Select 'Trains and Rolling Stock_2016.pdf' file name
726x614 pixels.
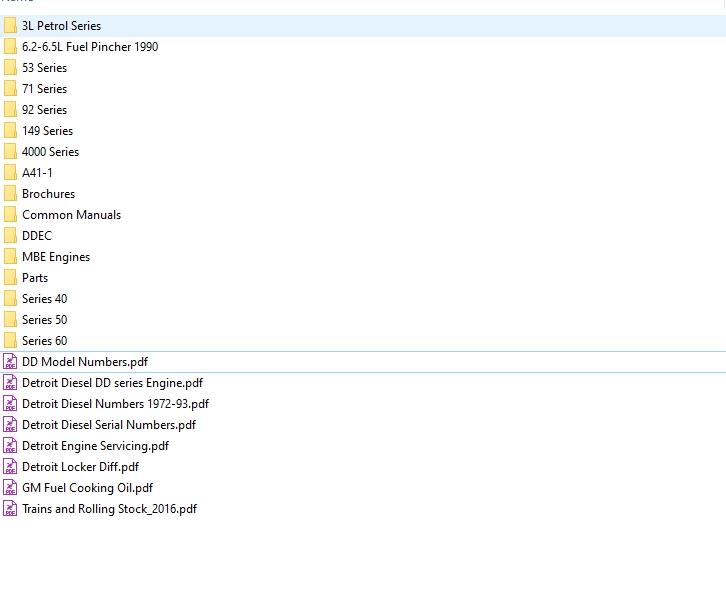click(x=110, y=508)
